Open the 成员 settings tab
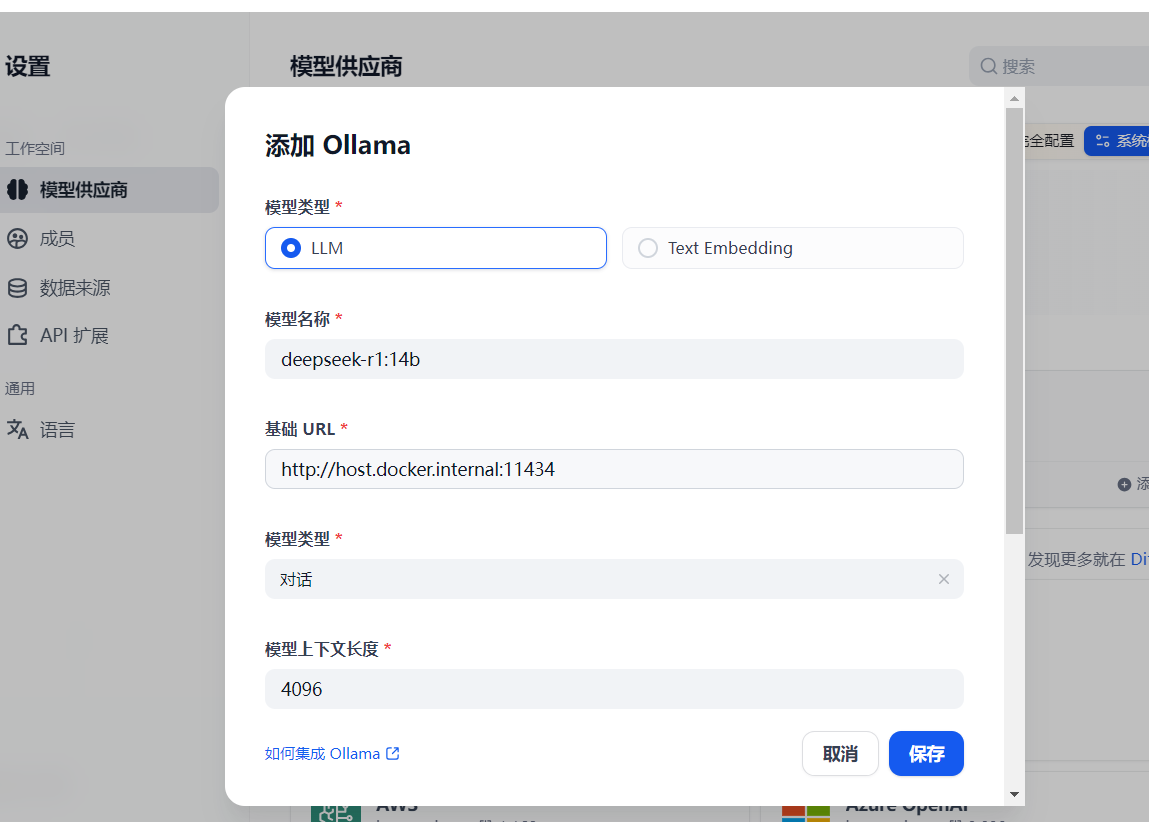 tap(57, 239)
